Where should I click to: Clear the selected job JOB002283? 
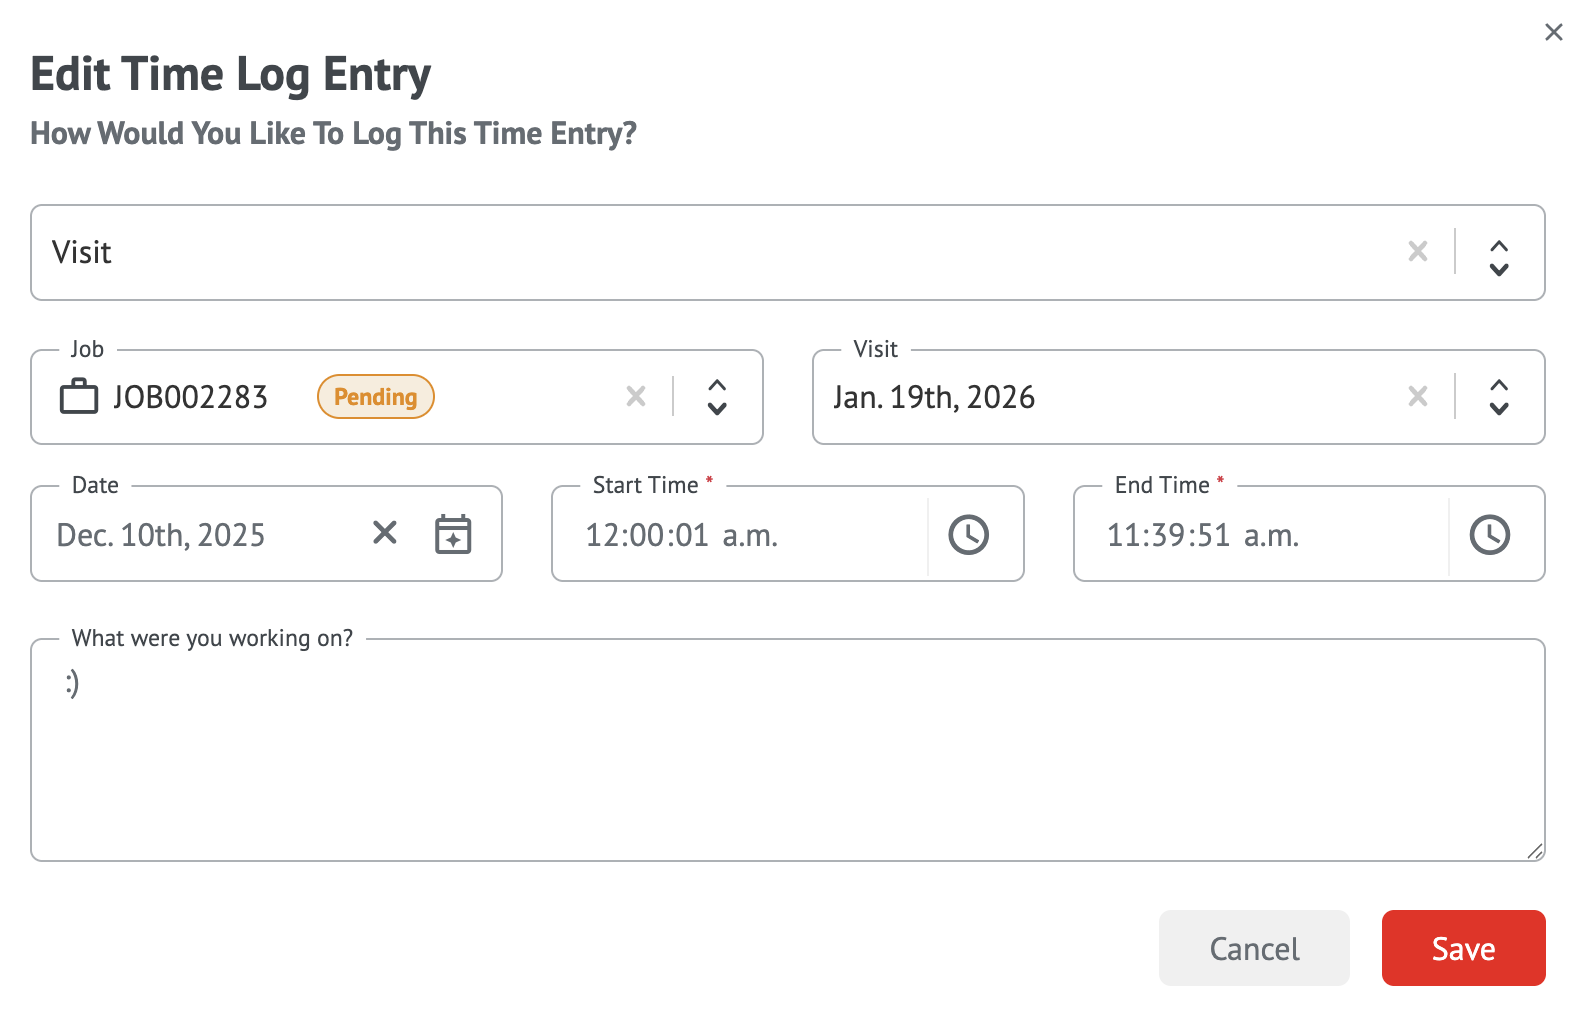pyautogui.click(x=636, y=397)
